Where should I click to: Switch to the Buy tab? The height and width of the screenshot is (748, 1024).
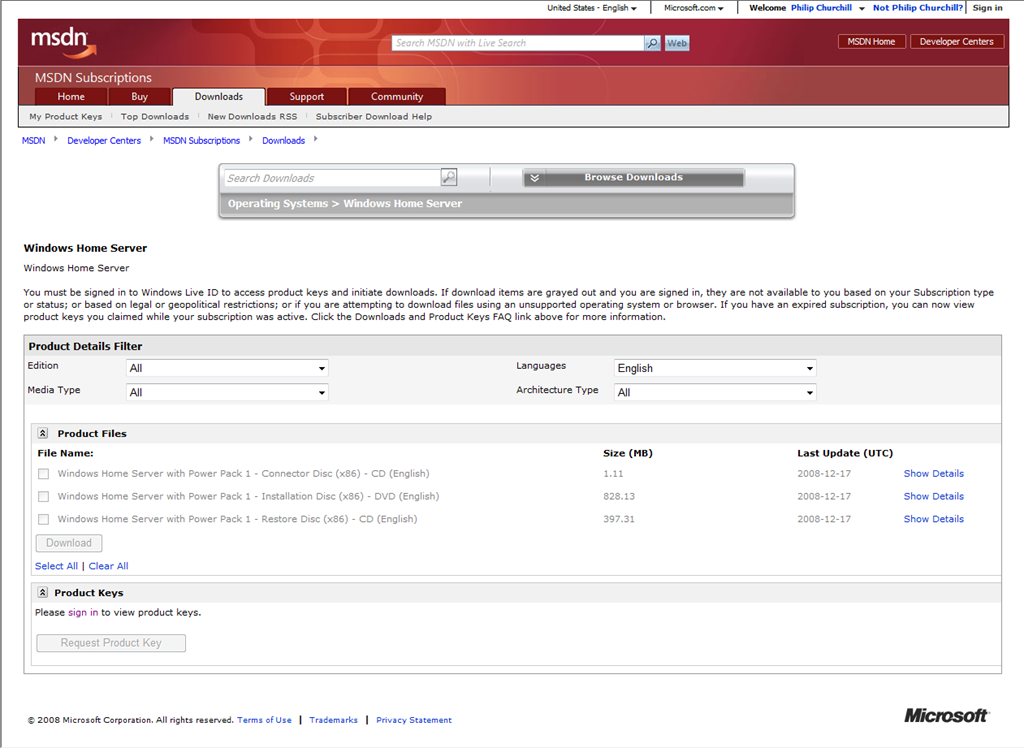[140, 97]
